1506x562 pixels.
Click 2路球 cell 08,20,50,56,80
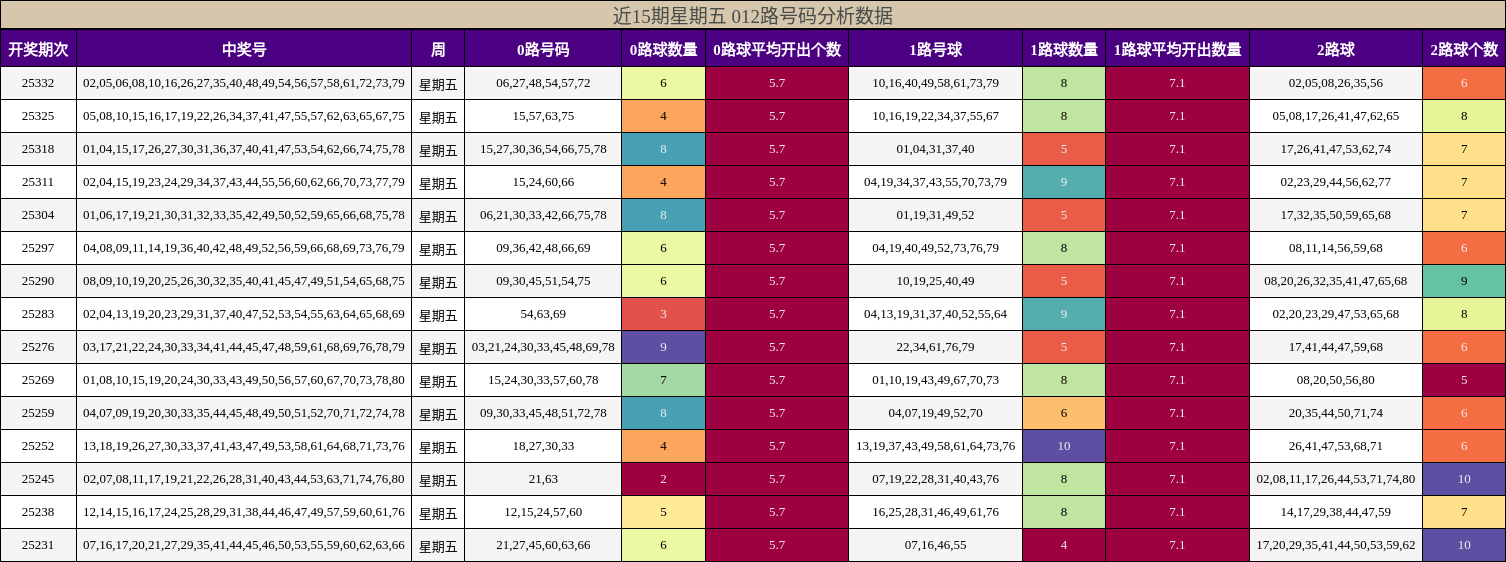(1336, 380)
